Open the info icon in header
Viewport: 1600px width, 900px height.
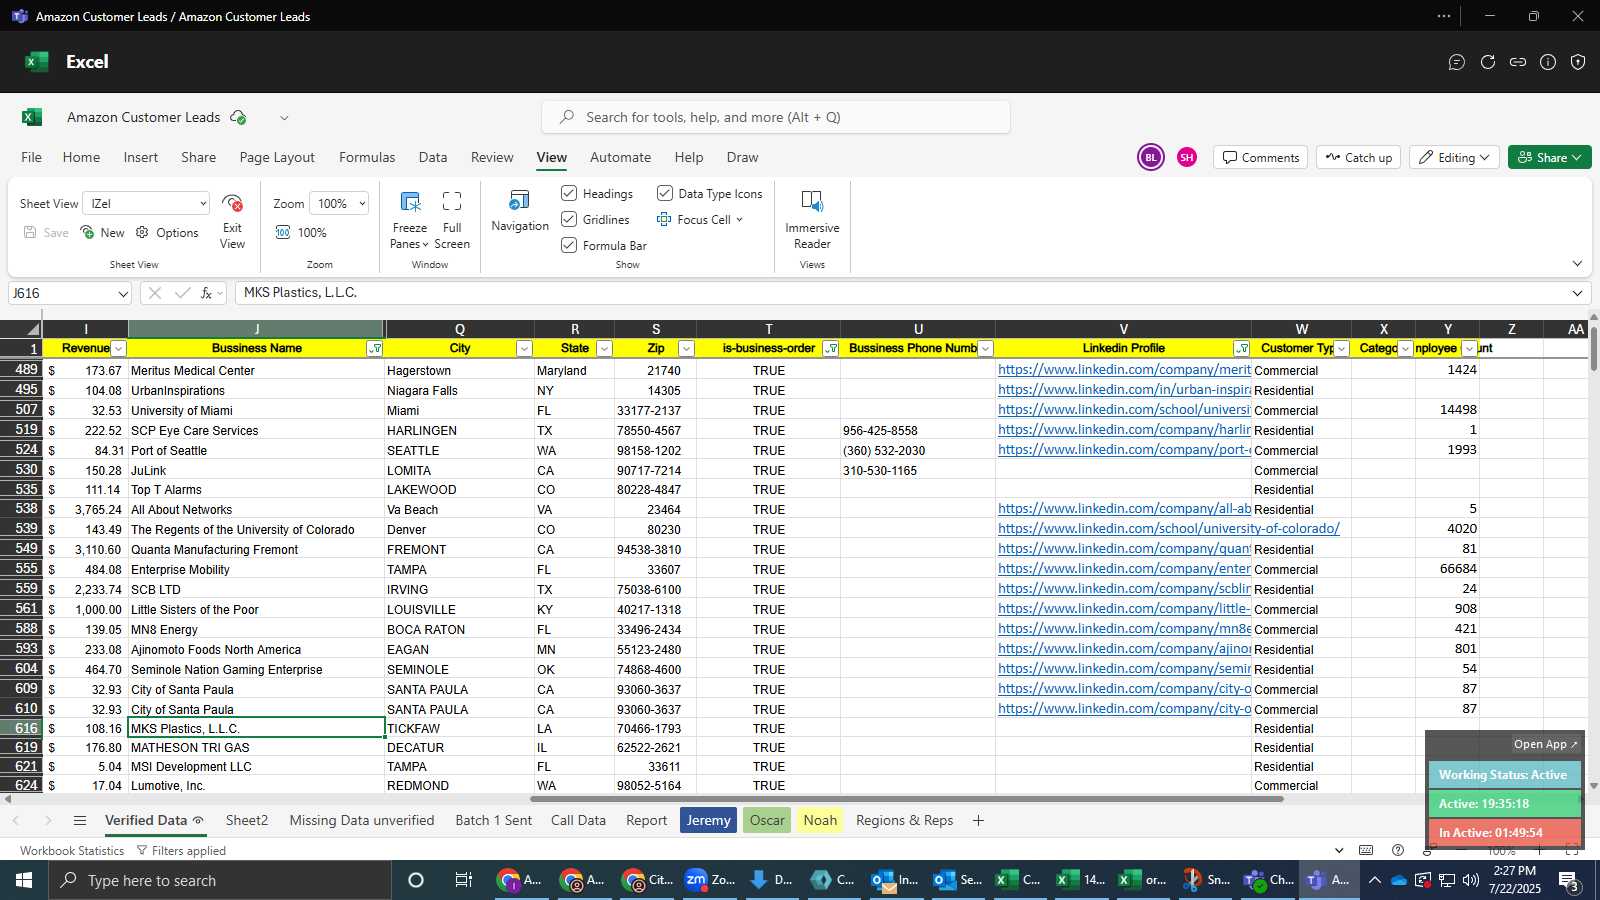pyautogui.click(x=1548, y=62)
